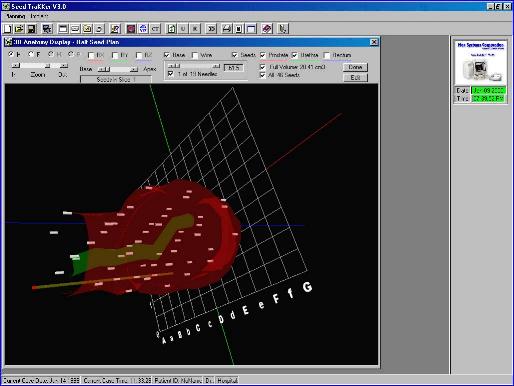Click the R toolbar icon beside U
Viewport: 514px width, 386px height.
[195, 29]
